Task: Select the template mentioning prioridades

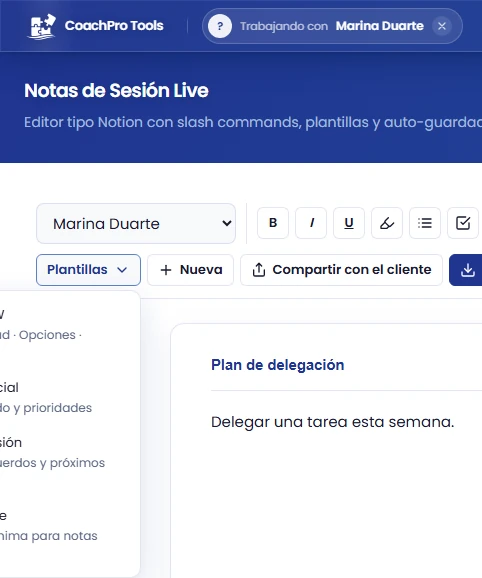Action: 66,398
